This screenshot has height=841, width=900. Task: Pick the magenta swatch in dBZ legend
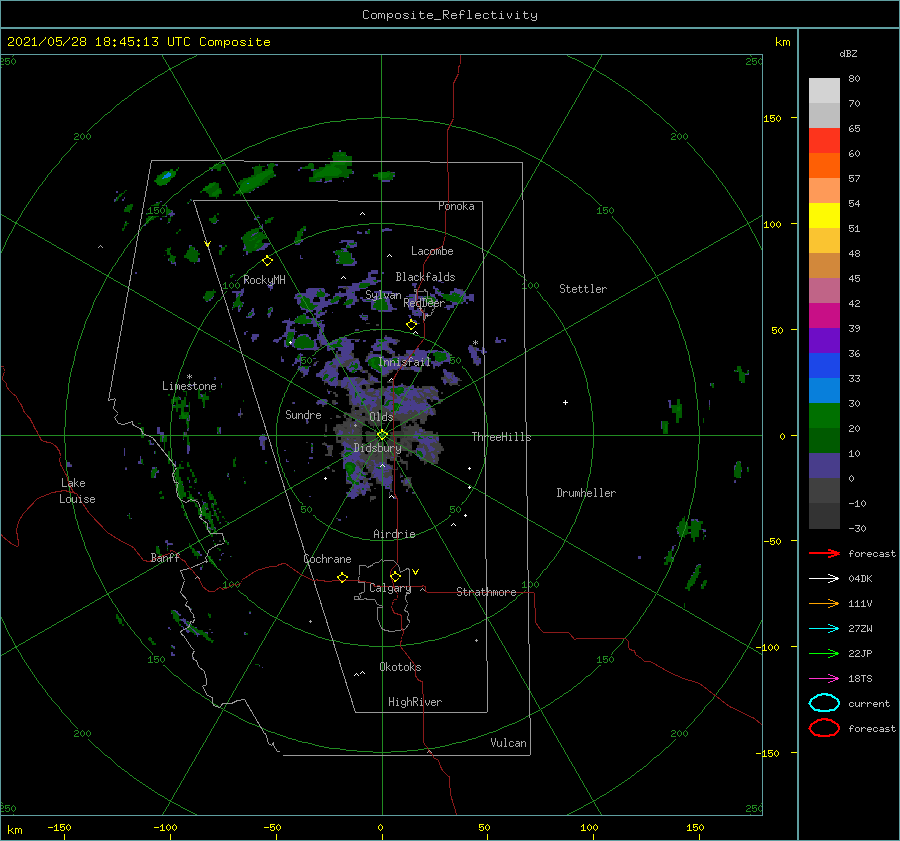click(824, 316)
